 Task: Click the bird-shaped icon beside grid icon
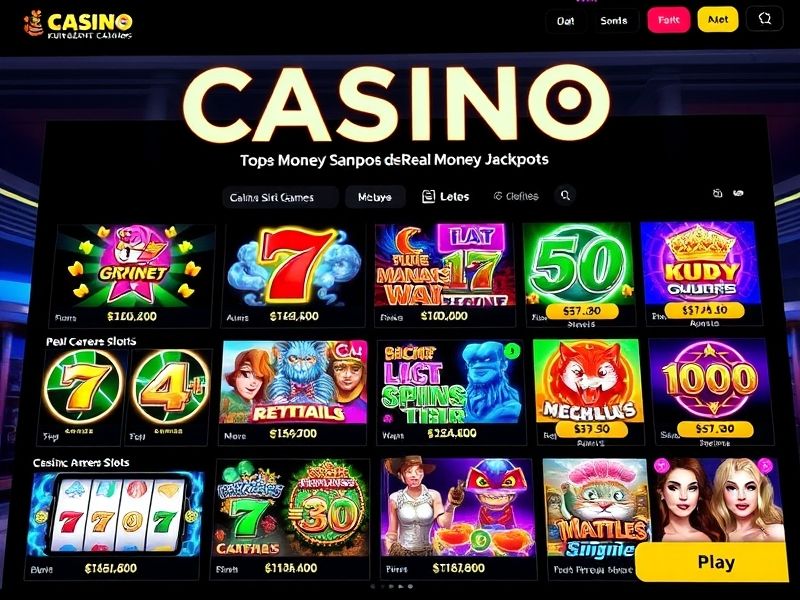click(738, 193)
